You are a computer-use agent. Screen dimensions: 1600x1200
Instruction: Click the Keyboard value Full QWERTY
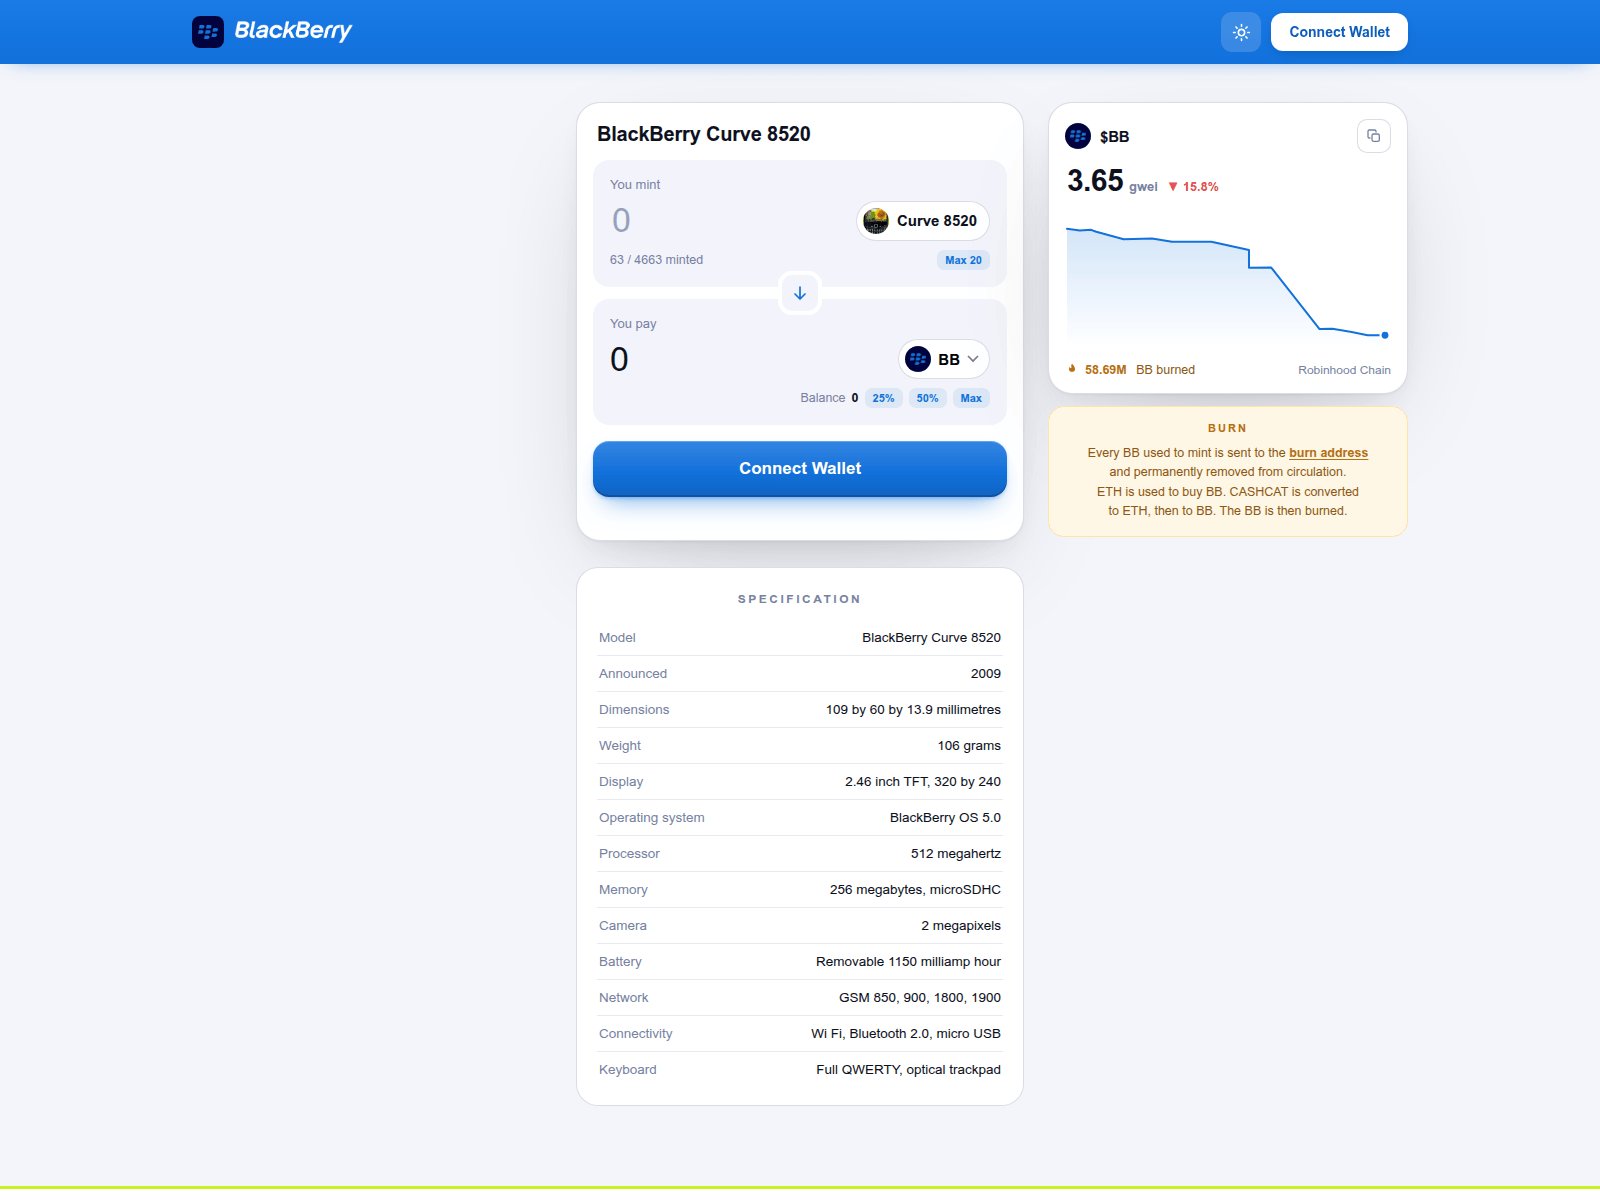click(x=908, y=1070)
